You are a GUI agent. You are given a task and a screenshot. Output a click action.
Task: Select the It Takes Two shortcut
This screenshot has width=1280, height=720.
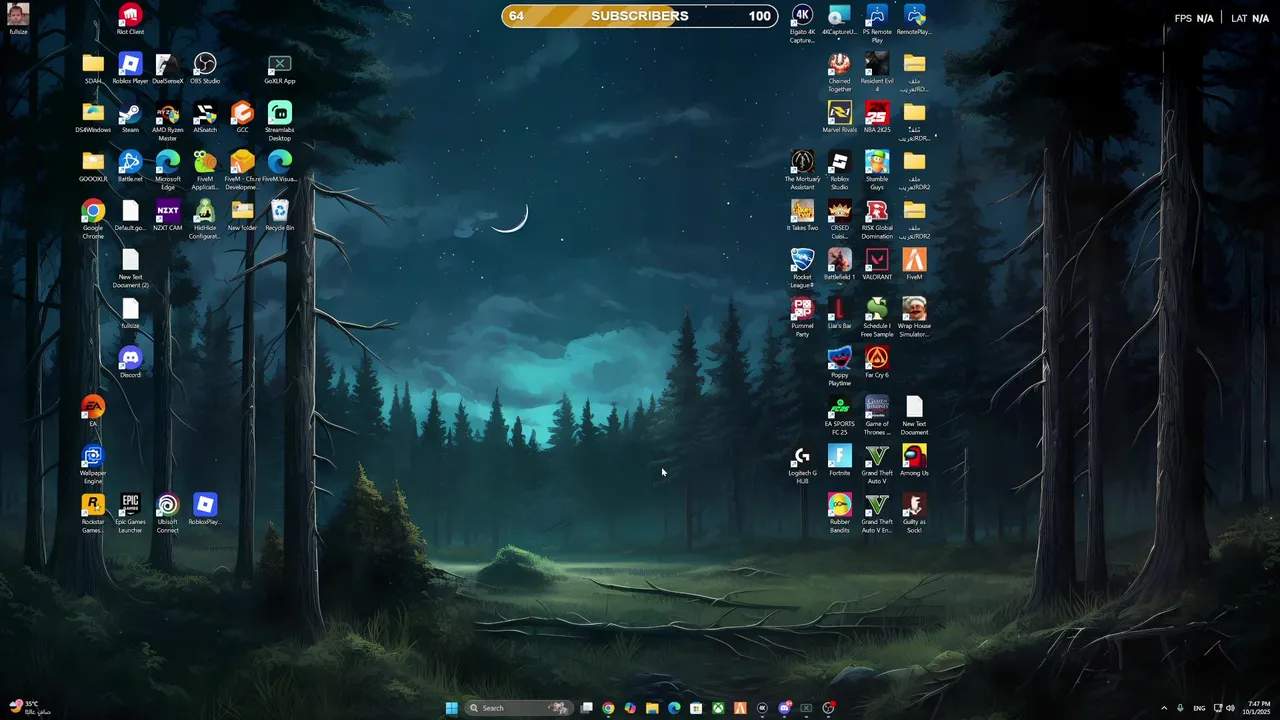(802, 216)
